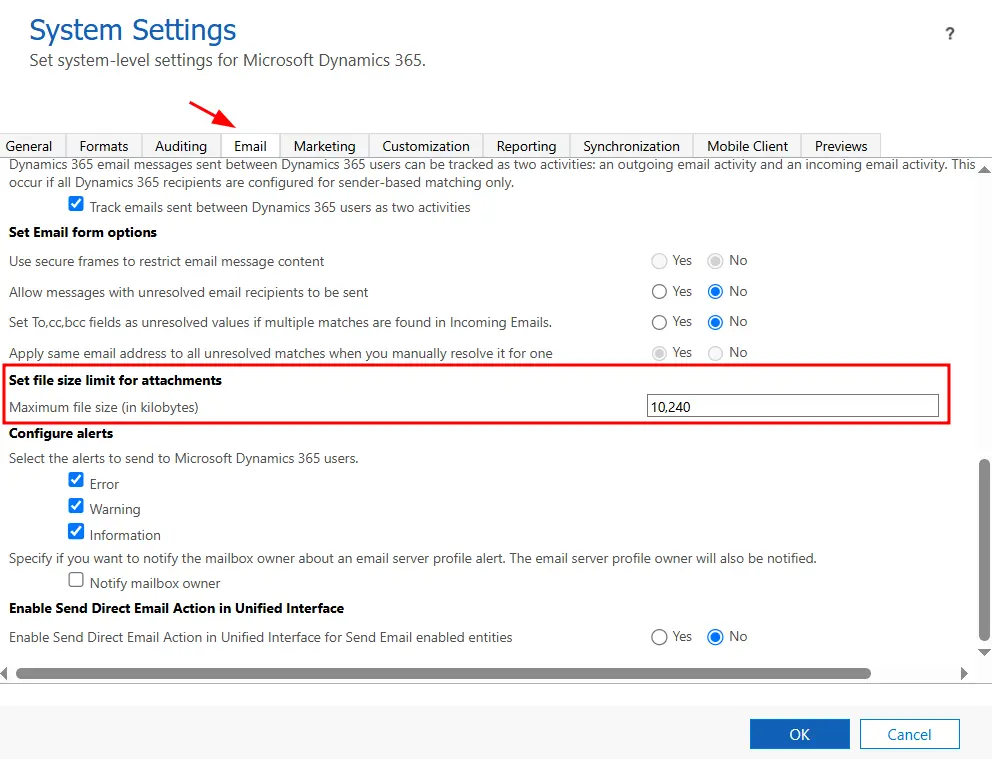Click the 'Set system-level settings for Microsoft Dynamics 365' subtitle
The width and height of the screenshot is (992, 759).
pos(228,61)
